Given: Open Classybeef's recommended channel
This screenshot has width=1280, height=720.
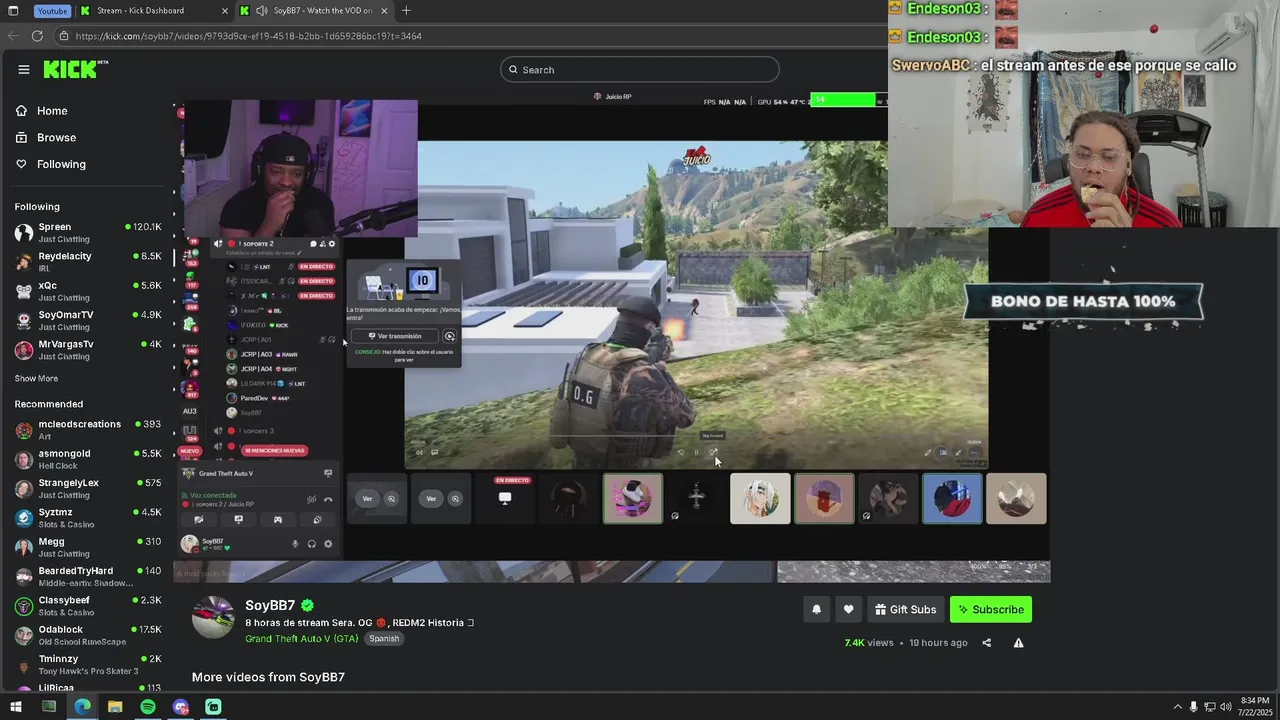Looking at the screenshot, I should point(88,605).
